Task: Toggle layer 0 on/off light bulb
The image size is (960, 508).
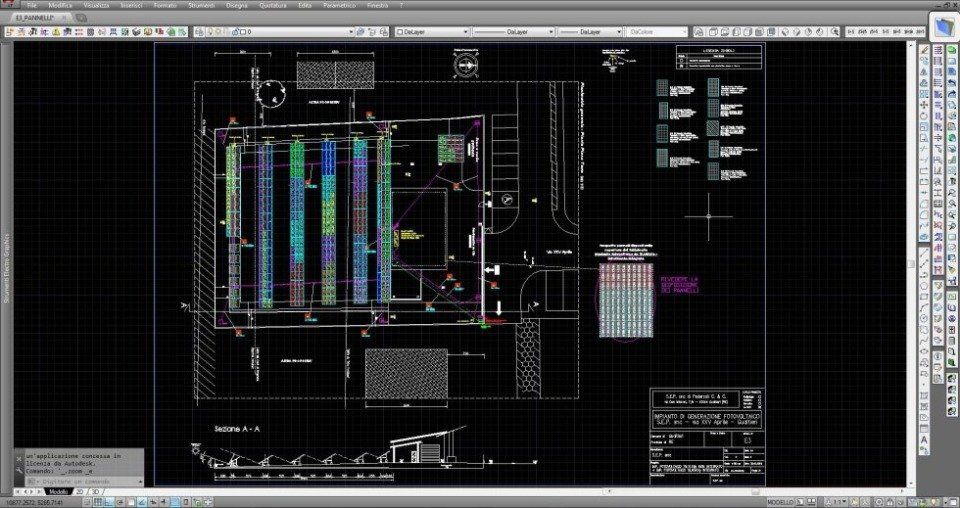Action: pos(210,31)
